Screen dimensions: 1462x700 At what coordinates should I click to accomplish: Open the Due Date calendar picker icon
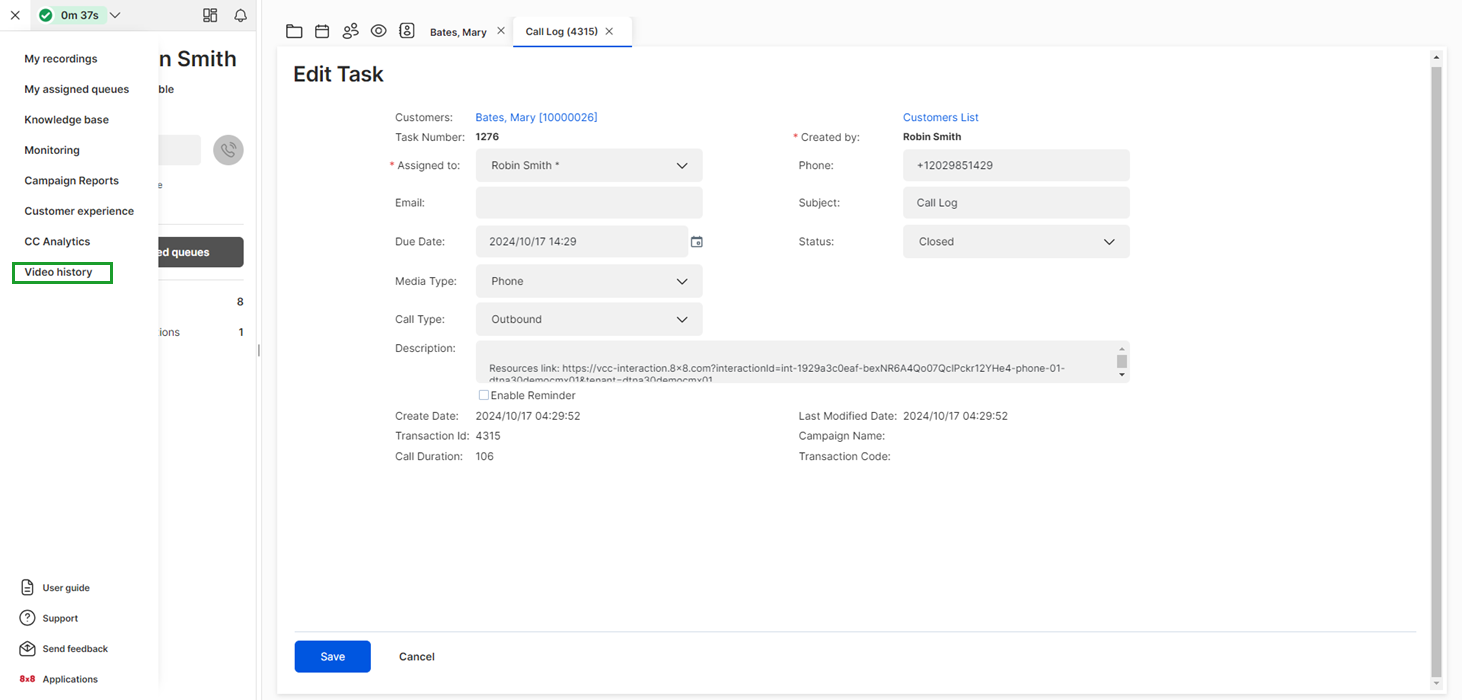[x=697, y=241]
